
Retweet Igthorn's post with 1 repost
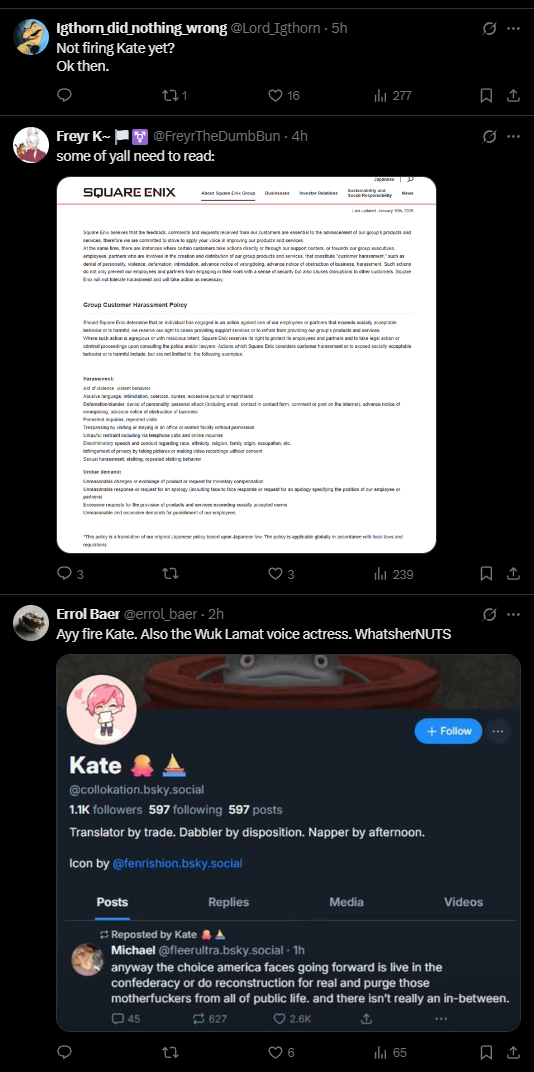coord(174,96)
